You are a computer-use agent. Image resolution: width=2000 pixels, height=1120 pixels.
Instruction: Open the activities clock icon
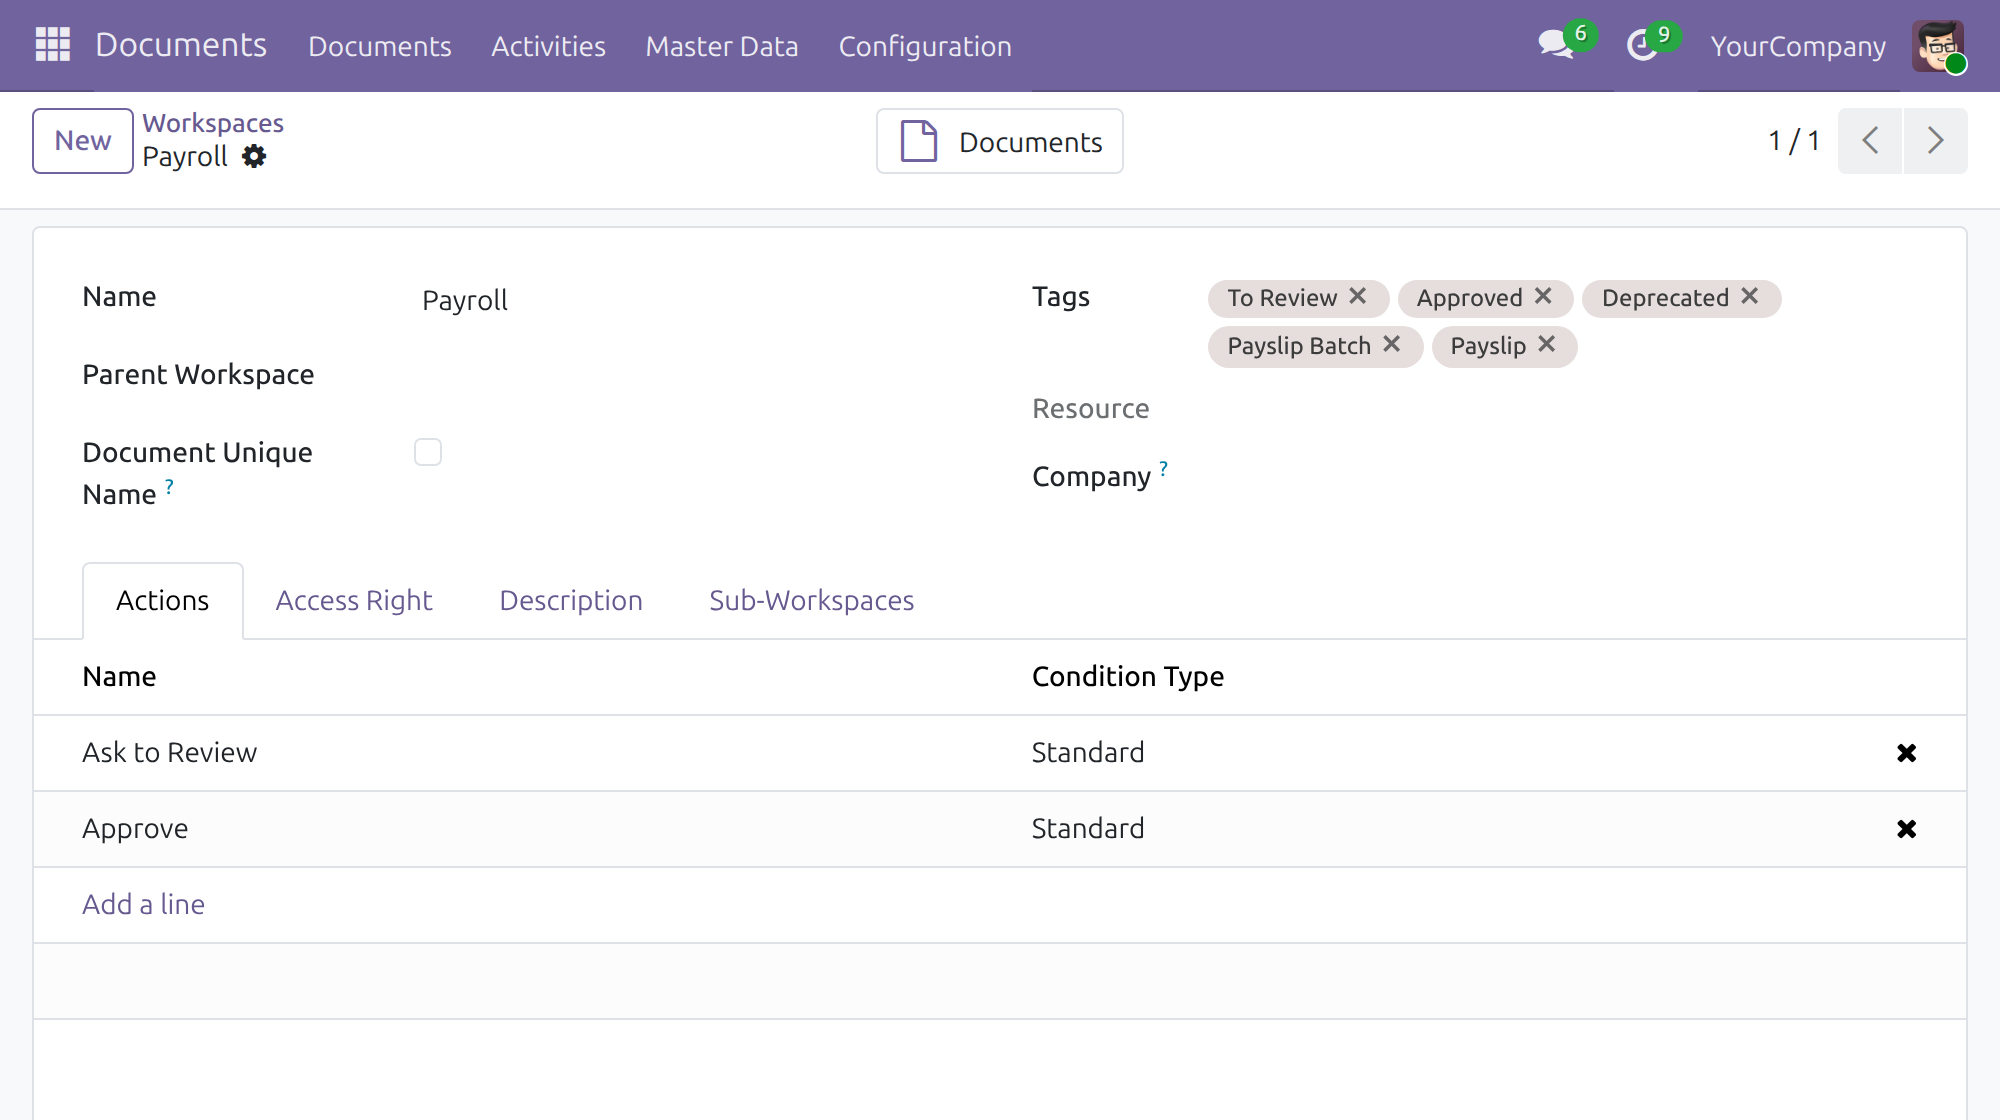[x=1642, y=45]
